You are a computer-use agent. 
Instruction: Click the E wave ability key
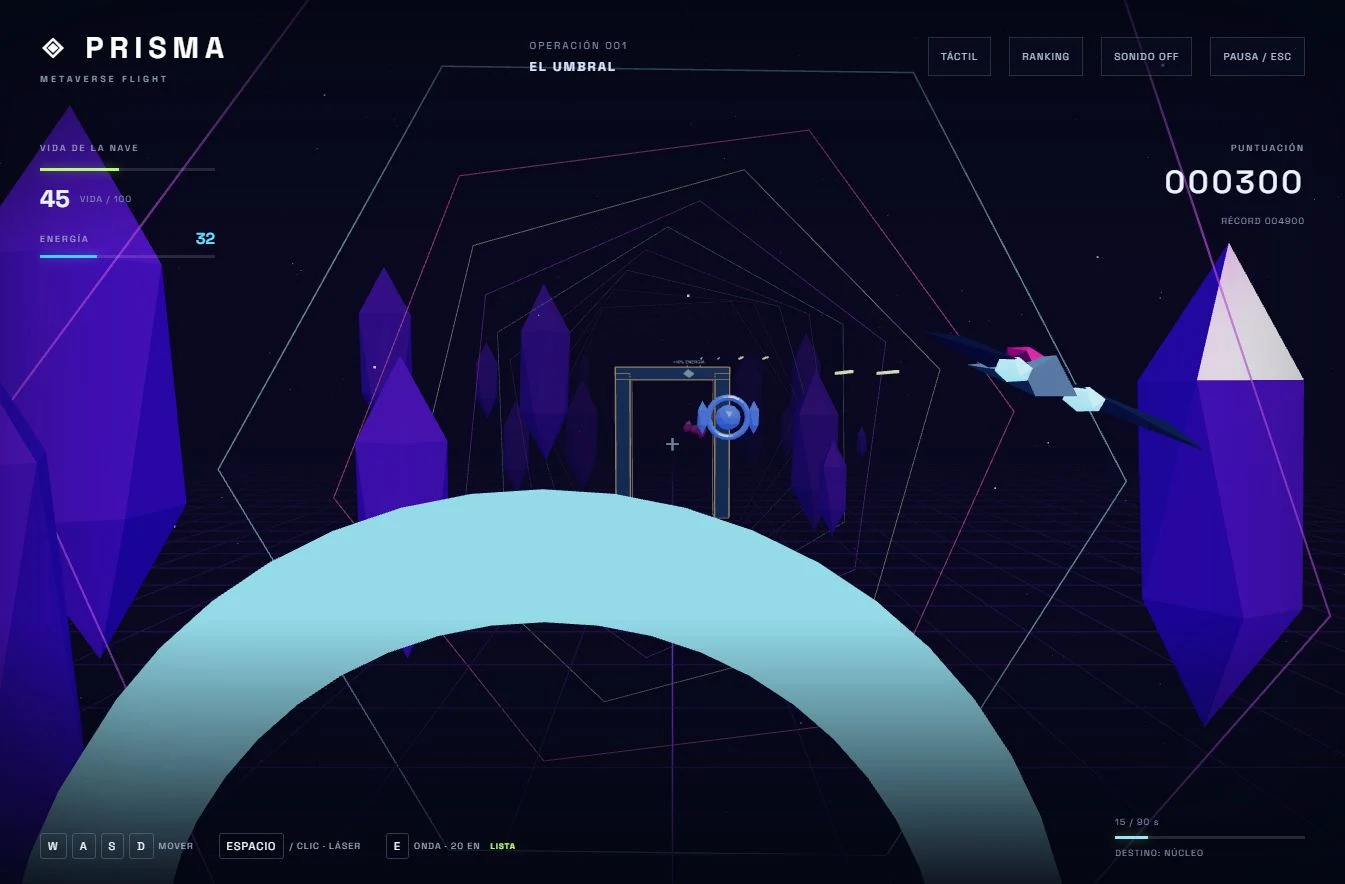point(397,846)
